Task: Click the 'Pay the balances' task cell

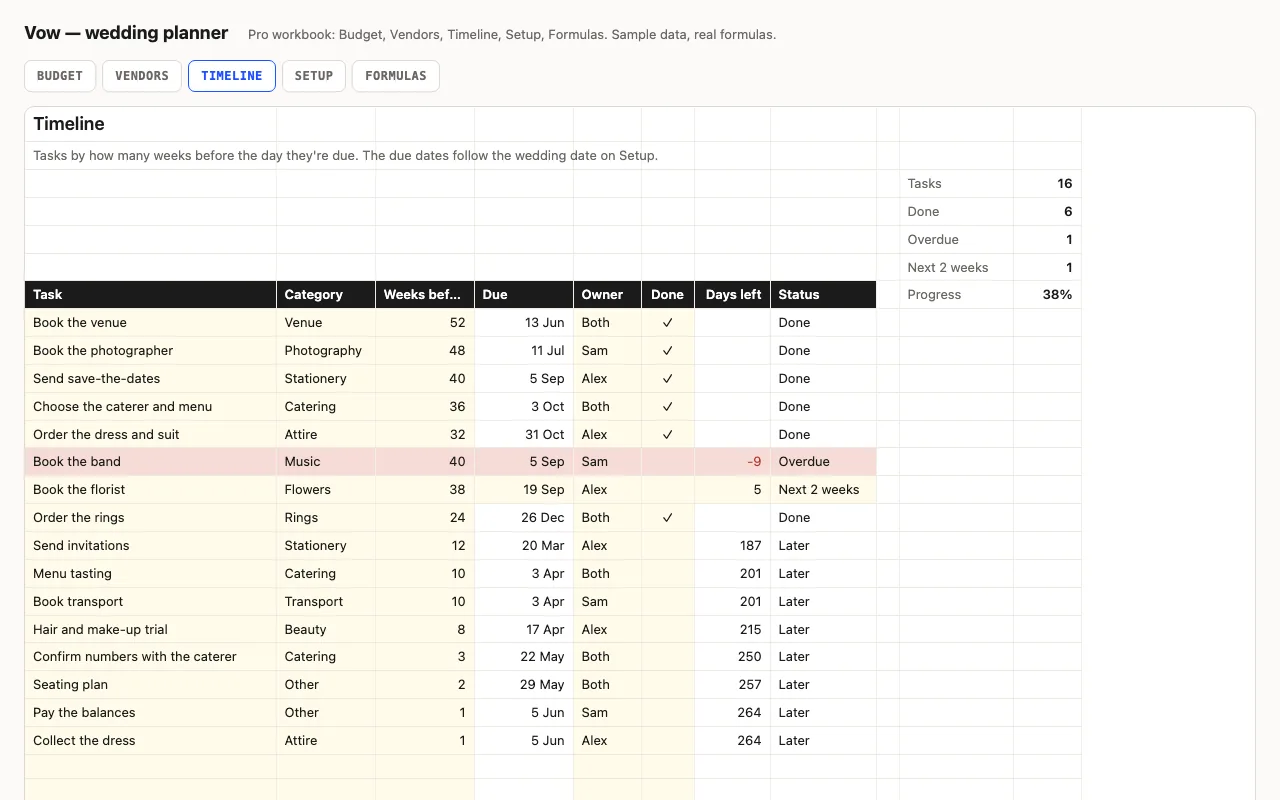Action: click(150, 713)
